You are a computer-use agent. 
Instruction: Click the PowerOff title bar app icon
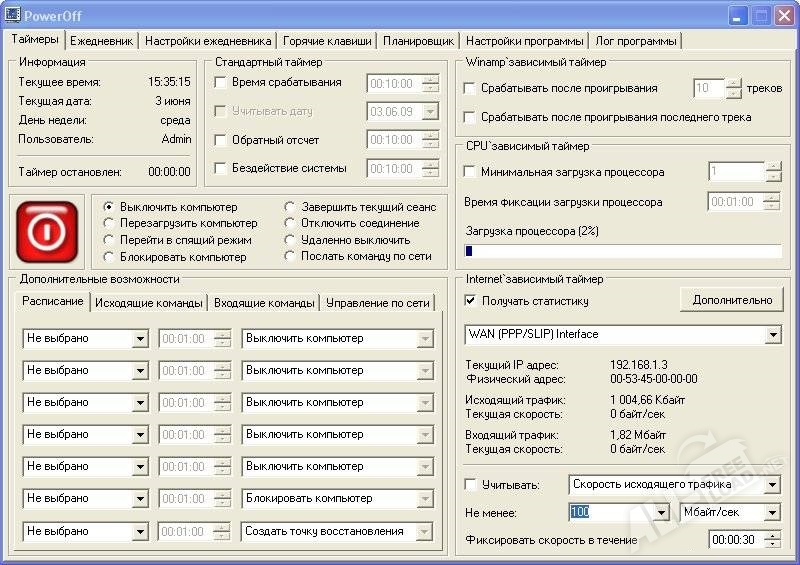[x=13, y=15]
